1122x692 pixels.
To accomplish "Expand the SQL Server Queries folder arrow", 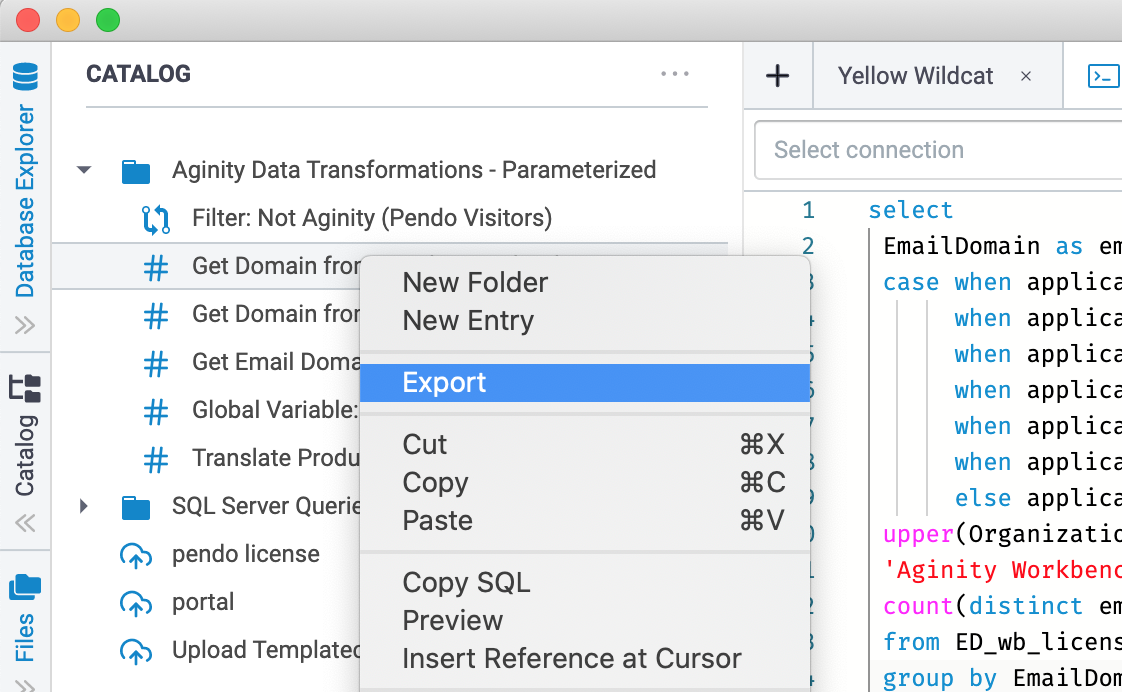I will coord(84,506).
